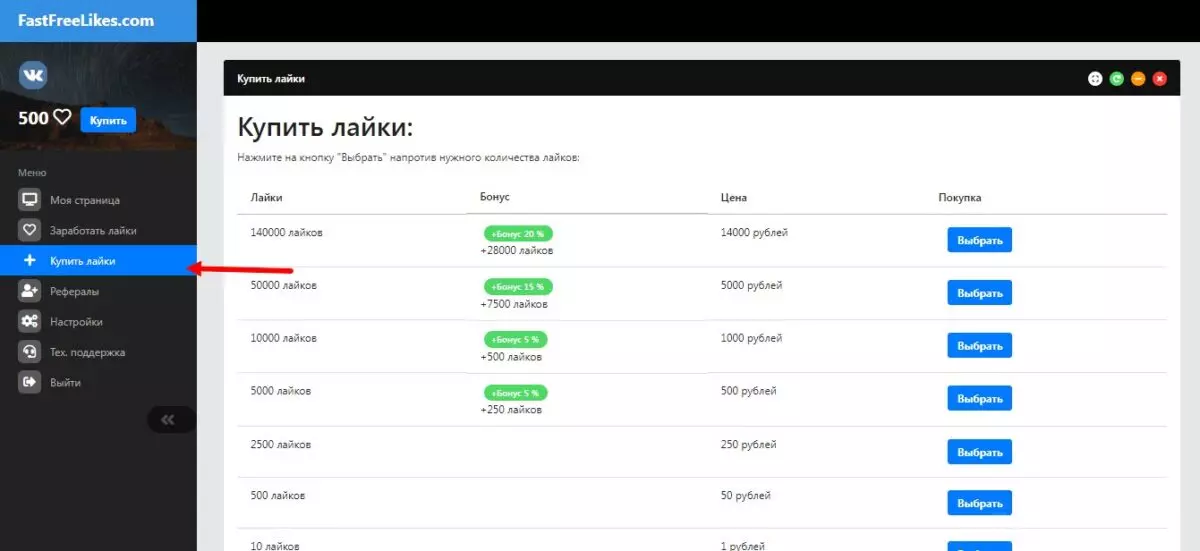This screenshot has width=1200, height=551.
Task: Click the +28000 лайков bonus text
Action: (517, 251)
